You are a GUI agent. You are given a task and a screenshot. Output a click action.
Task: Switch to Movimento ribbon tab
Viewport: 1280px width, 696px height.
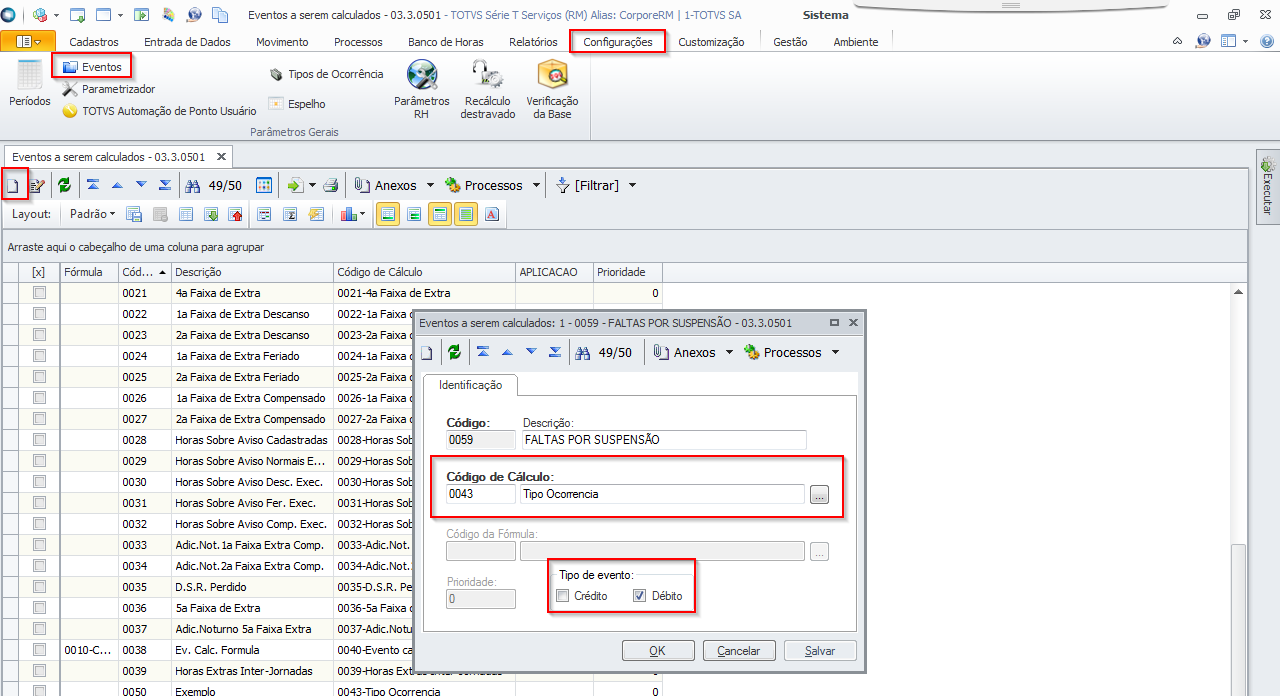click(282, 42)
